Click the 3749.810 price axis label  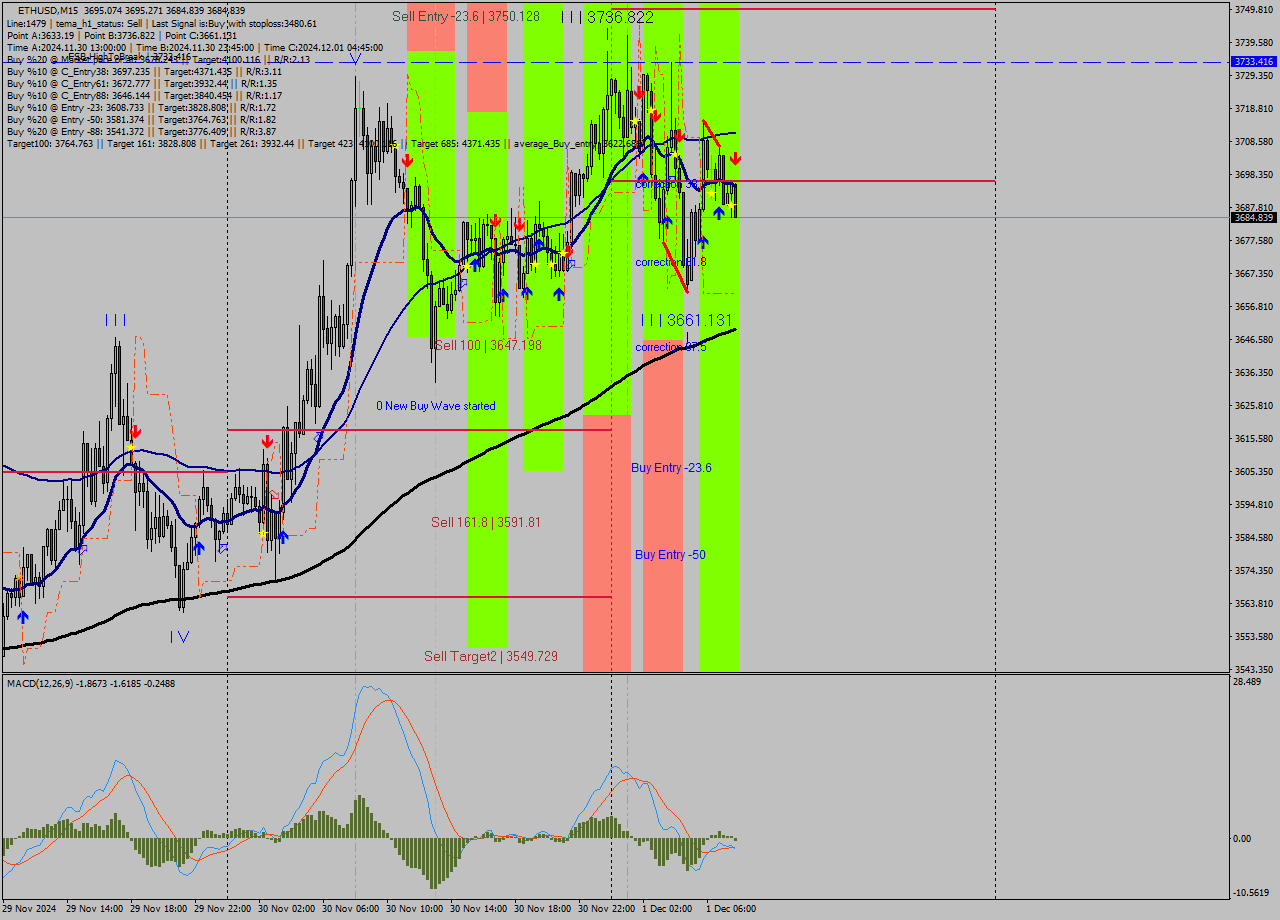1254,10
